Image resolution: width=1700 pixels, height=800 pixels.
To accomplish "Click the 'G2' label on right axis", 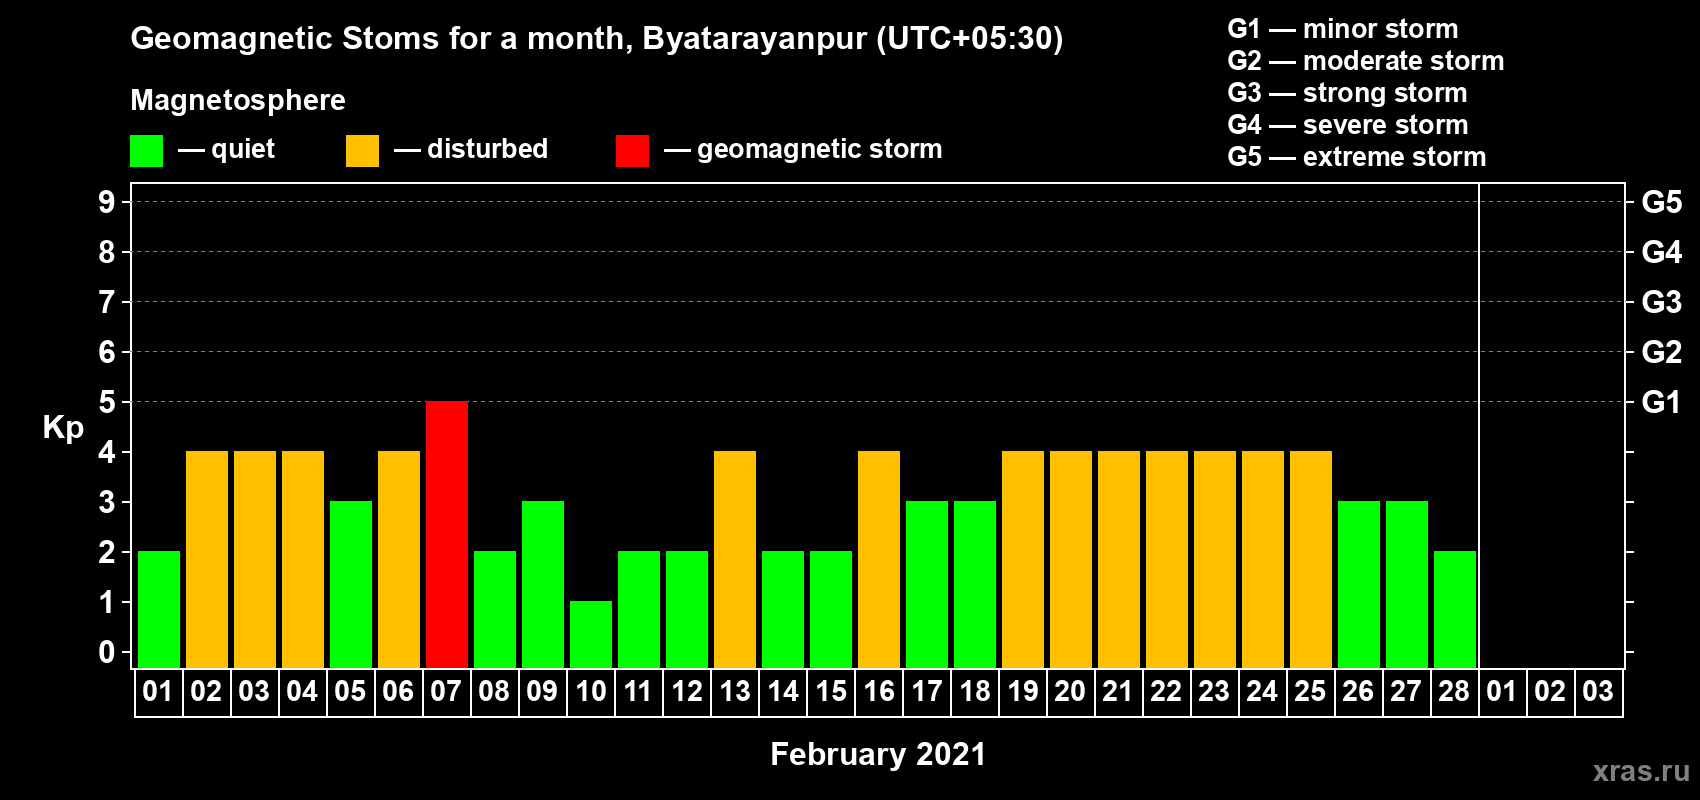I will [1662, 352].
